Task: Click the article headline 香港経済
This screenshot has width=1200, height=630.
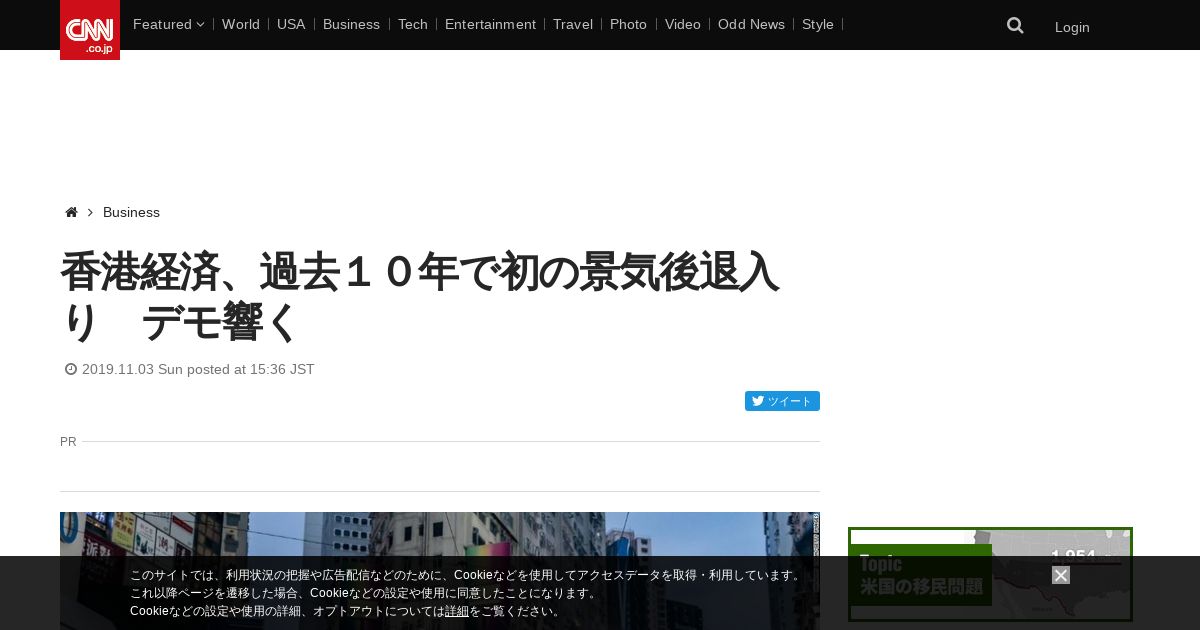Action: [x=419, y=296]
